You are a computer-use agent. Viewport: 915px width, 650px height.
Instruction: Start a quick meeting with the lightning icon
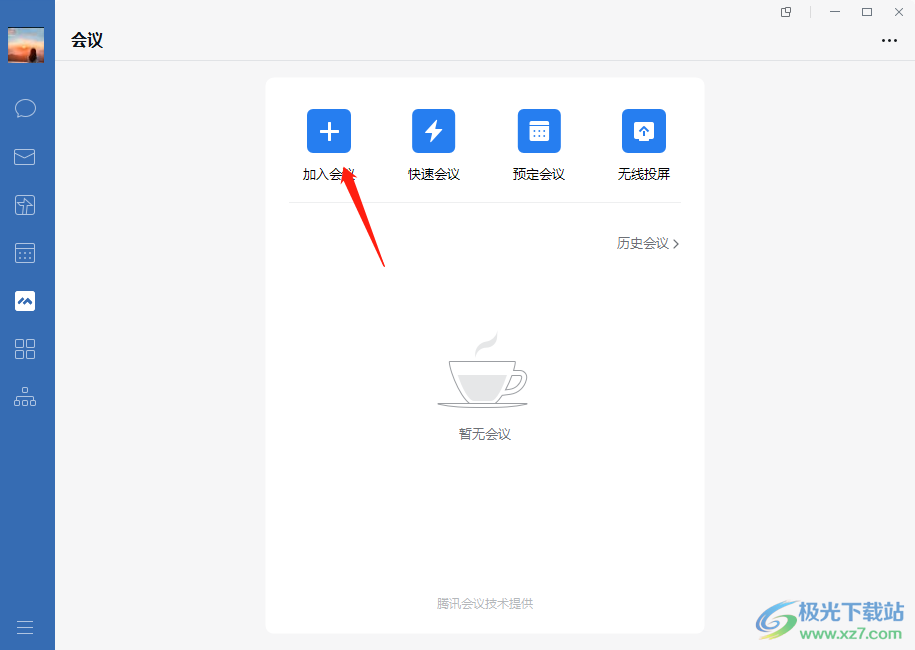point(433,131)
